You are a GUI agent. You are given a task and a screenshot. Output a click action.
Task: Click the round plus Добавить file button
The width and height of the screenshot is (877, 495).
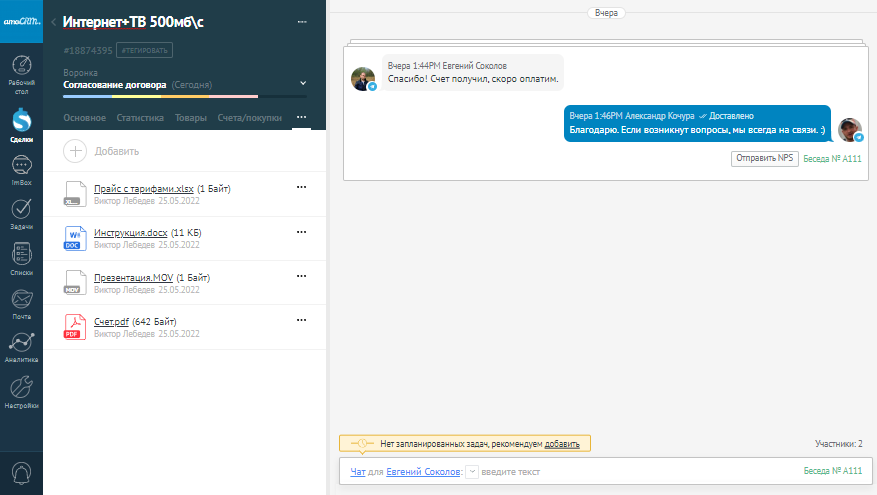point(75,151)
